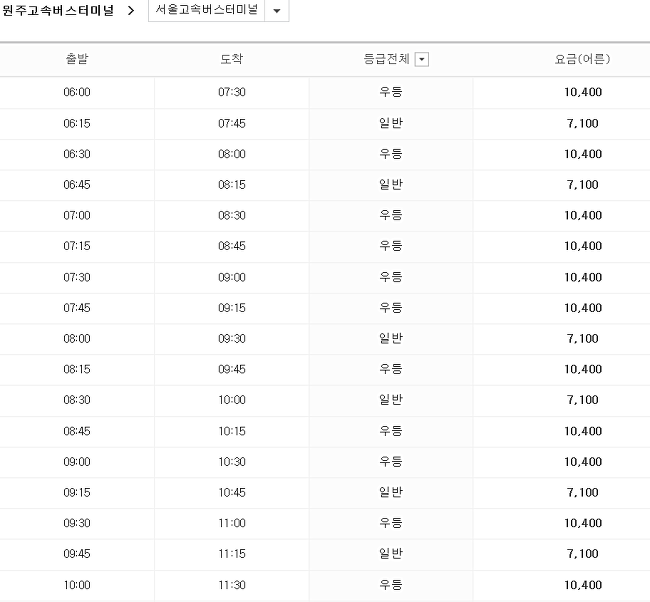
Task: Select the 09:45 departure cell
Action: 77,554
